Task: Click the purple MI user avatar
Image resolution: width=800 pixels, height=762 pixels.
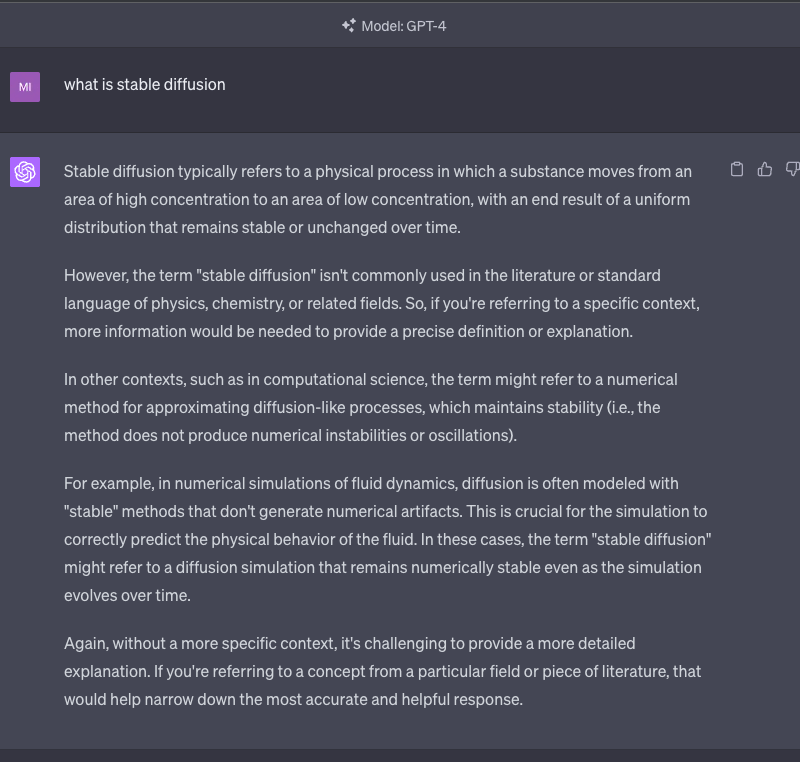Action: [x=25, y=87]
